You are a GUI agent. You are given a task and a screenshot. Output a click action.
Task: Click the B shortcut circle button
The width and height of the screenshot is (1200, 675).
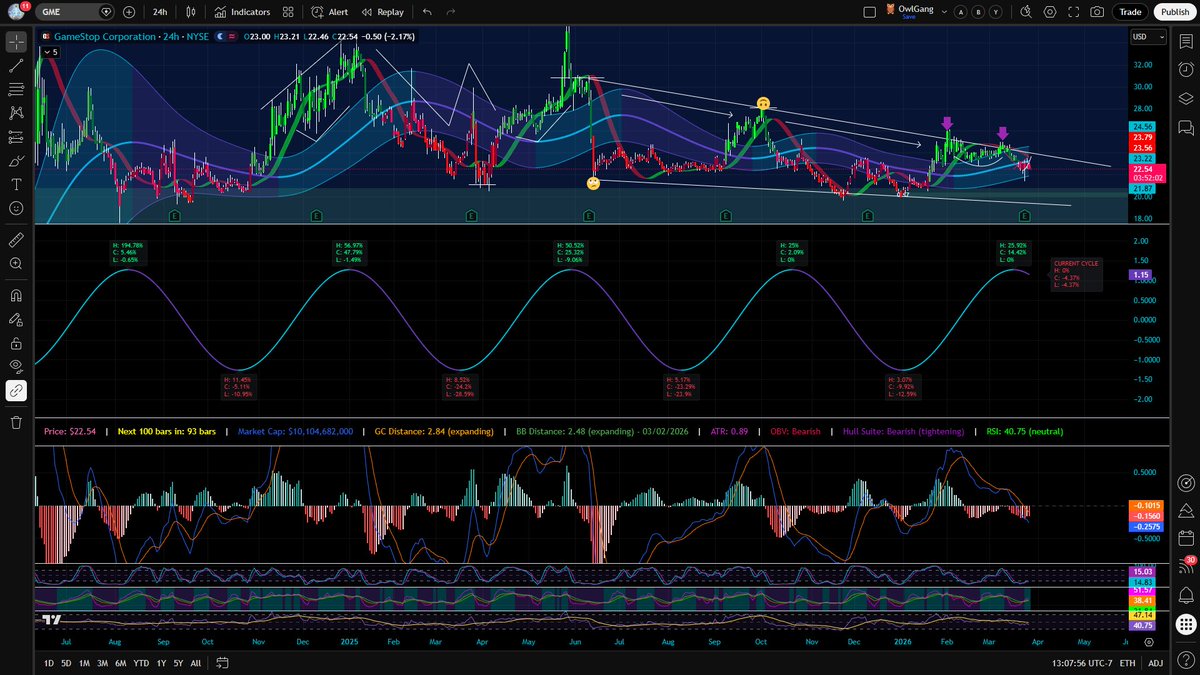977,12
